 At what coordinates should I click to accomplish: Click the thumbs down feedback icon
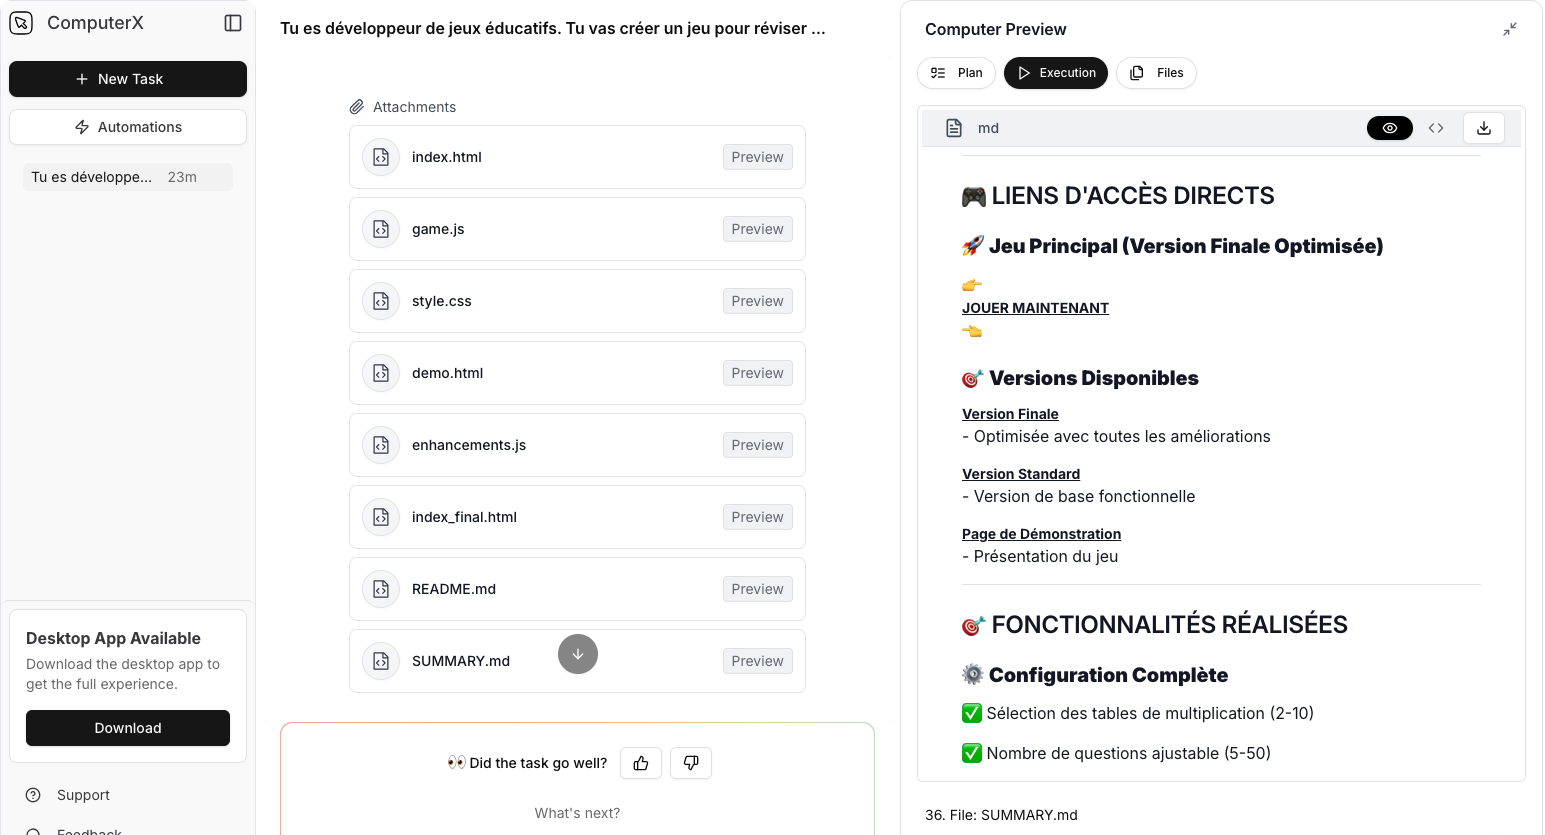691,763
